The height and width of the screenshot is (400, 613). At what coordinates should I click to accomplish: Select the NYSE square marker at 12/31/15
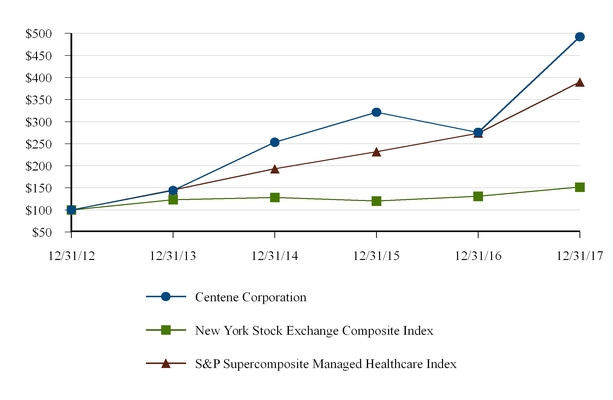click(376, 201)
